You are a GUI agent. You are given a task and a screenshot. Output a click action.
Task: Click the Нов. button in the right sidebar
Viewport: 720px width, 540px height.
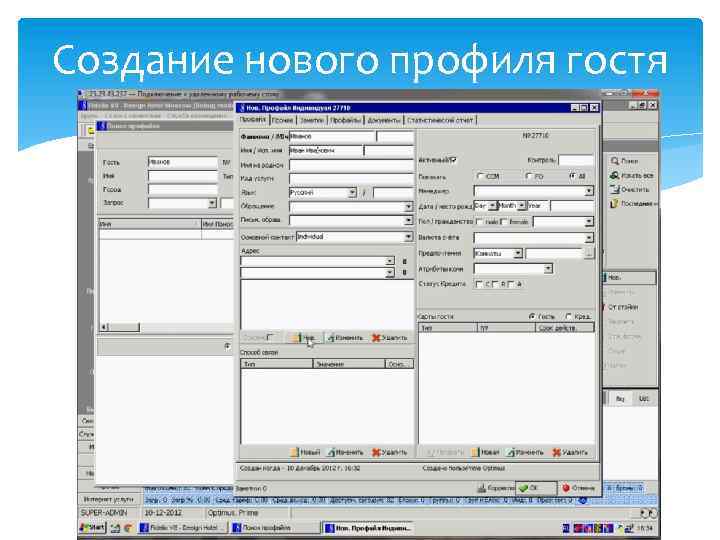[630, 277]
